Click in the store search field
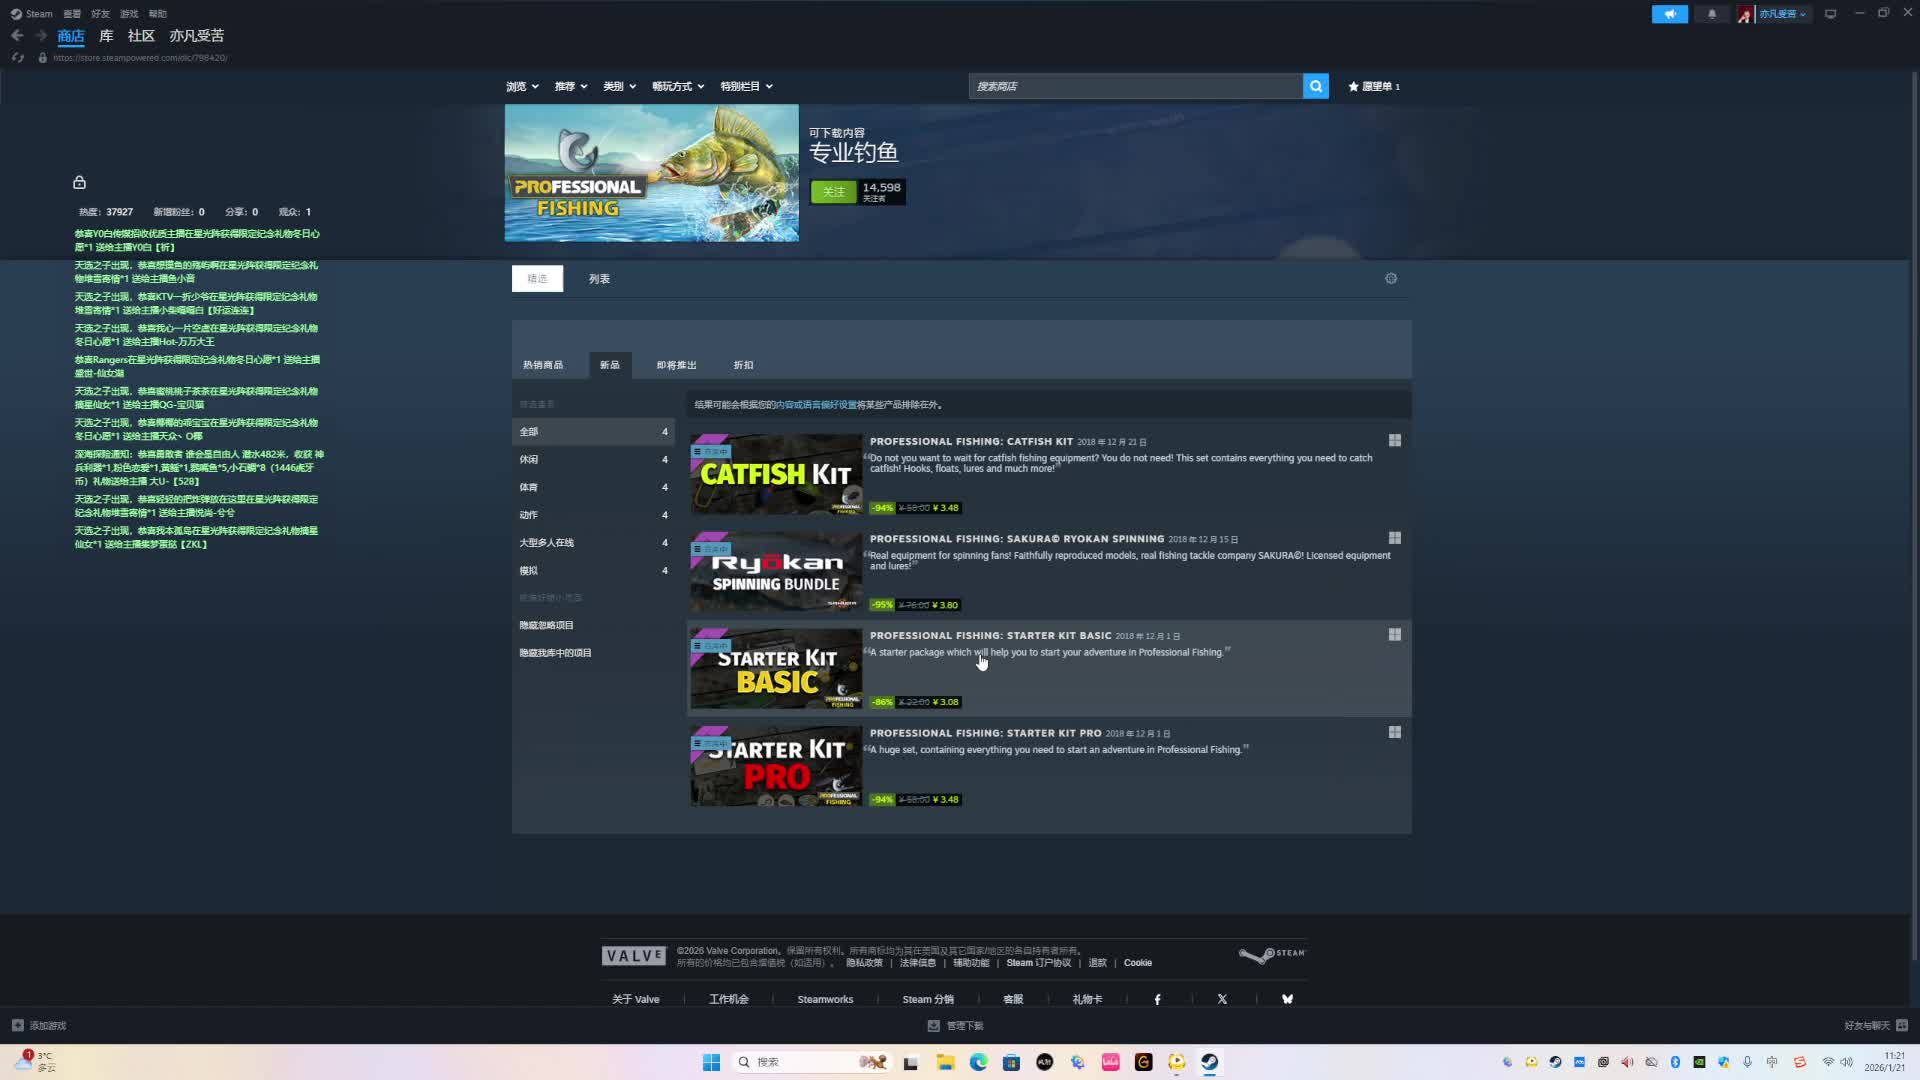This screenshot has height=1080, width=1920. coord(1134,87)
